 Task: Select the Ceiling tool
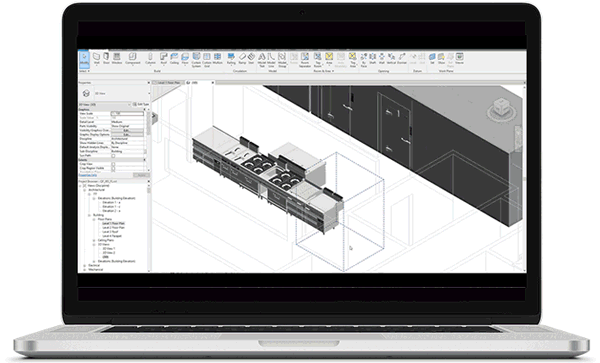click(174, 58)
